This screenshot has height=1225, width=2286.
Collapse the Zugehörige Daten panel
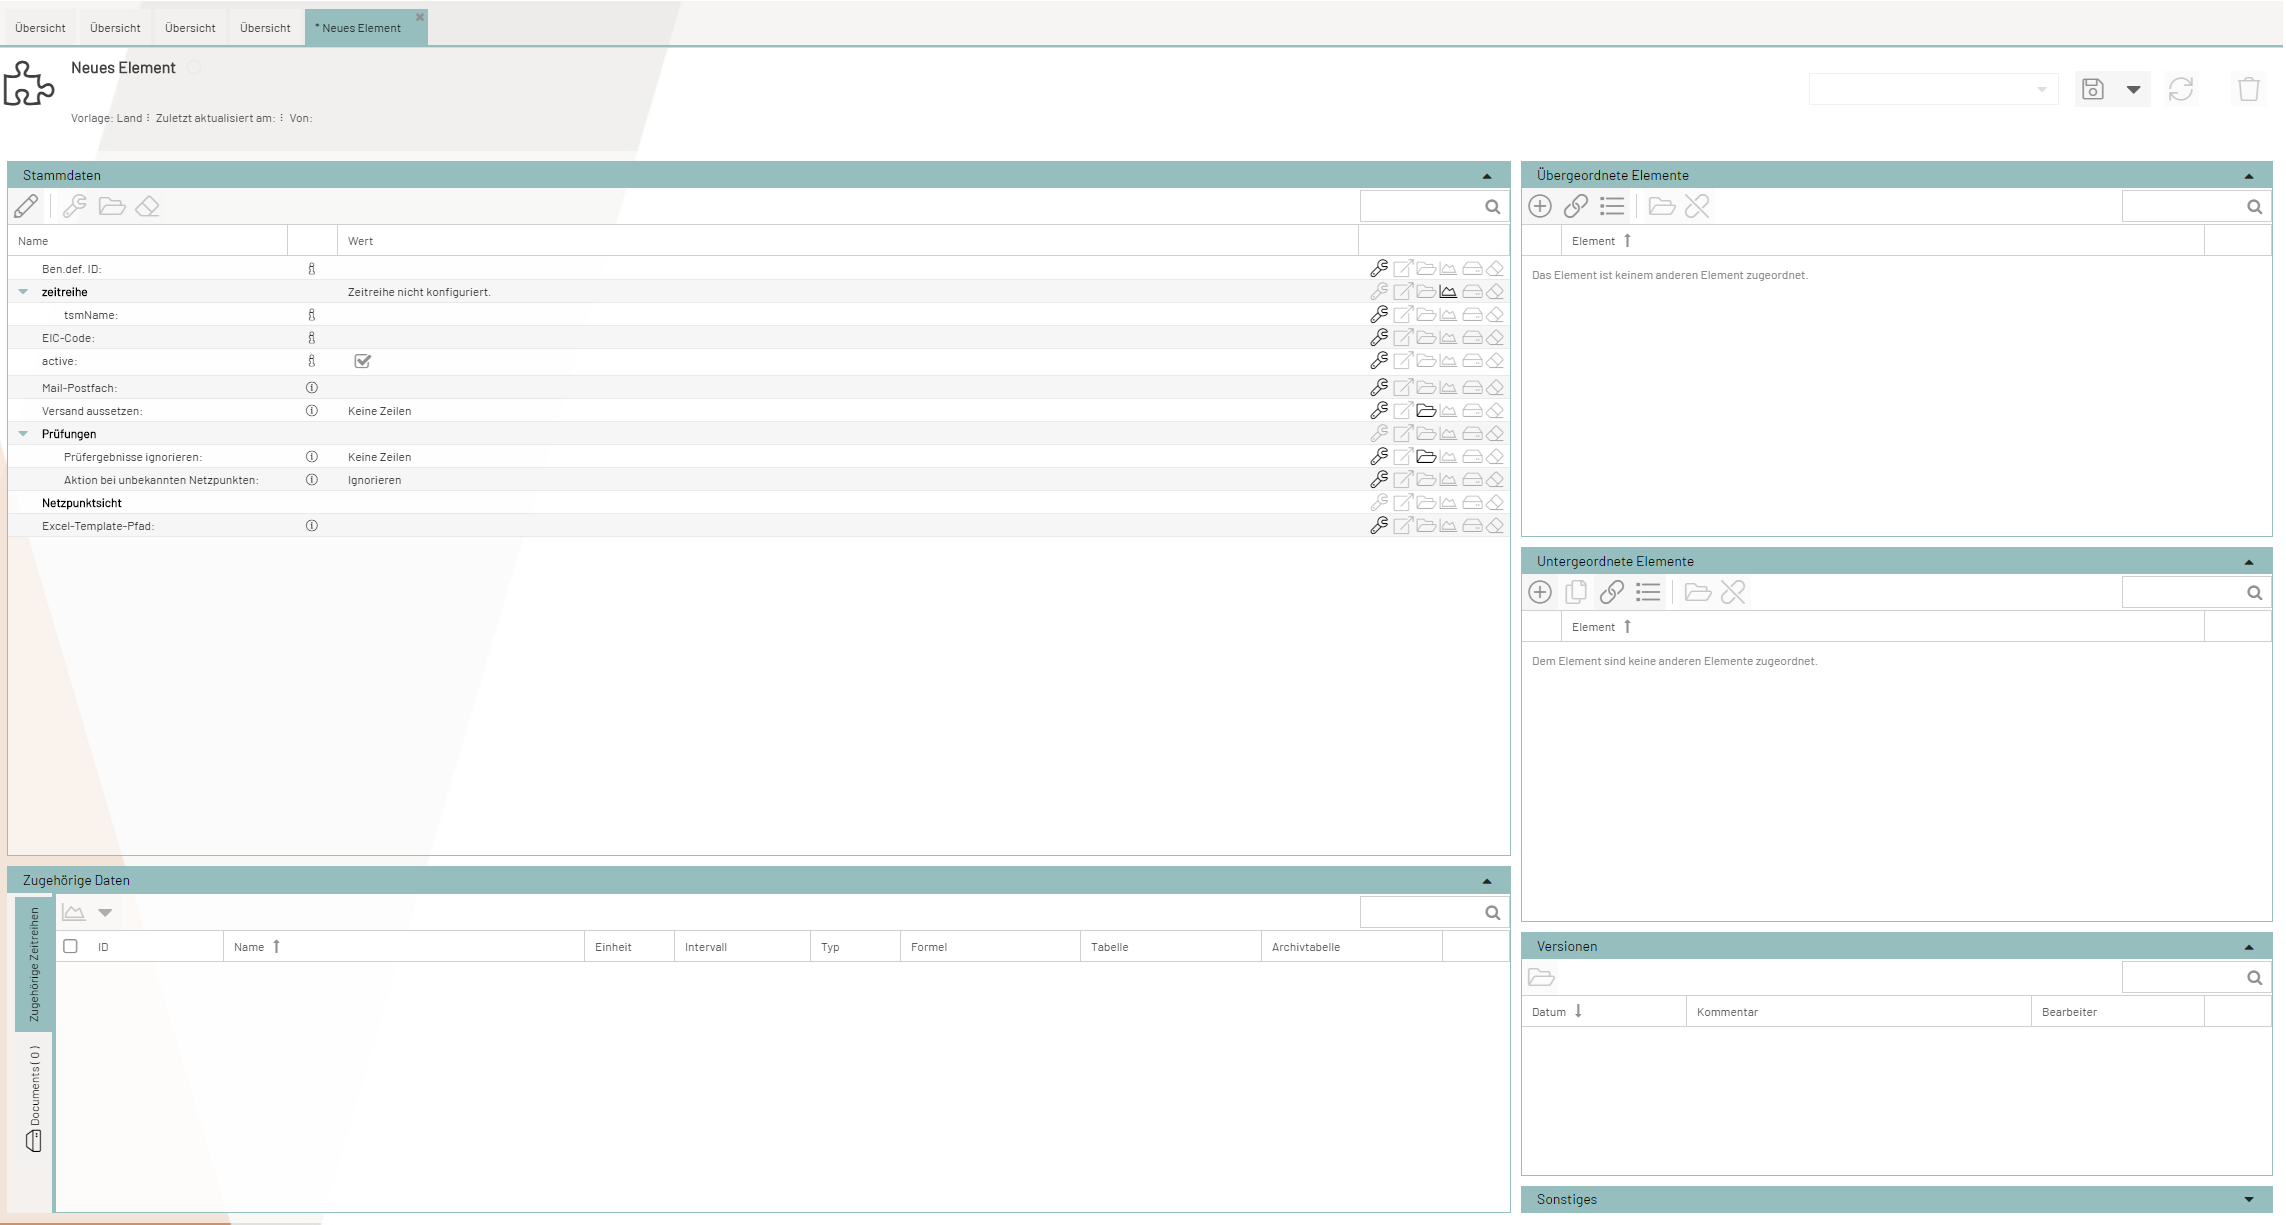coord(1487,881)
